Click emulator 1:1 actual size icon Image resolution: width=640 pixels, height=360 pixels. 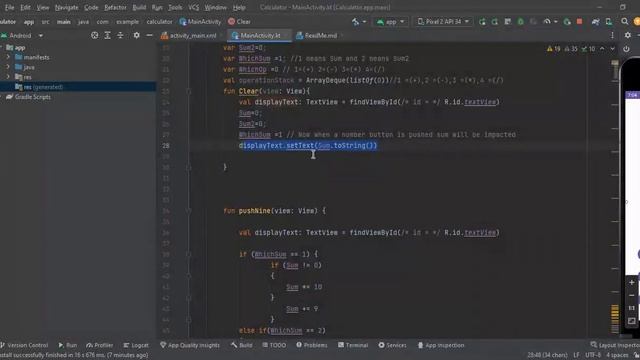[x=631, y=308]
